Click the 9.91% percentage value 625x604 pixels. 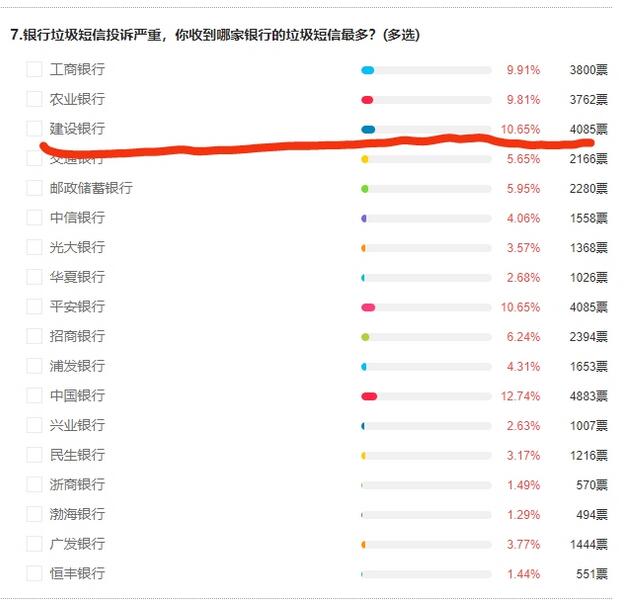click(x=523, y=70)
